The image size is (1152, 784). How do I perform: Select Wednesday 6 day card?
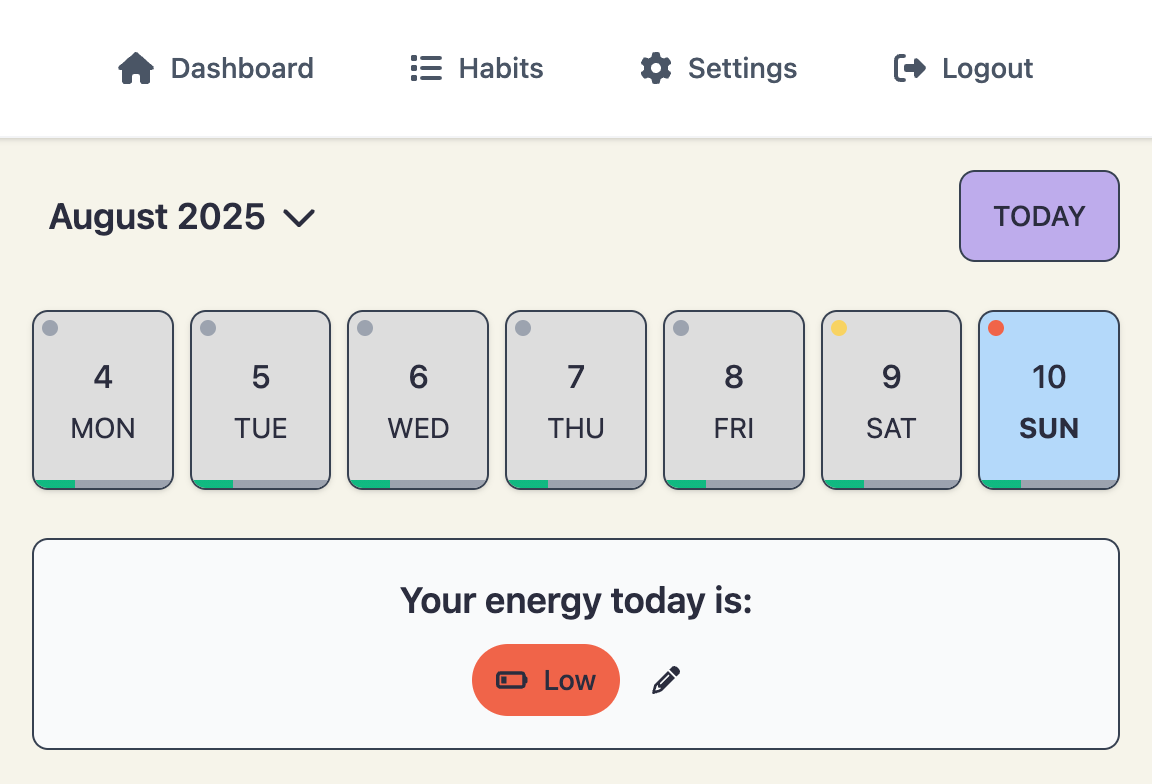coord(418,400)
